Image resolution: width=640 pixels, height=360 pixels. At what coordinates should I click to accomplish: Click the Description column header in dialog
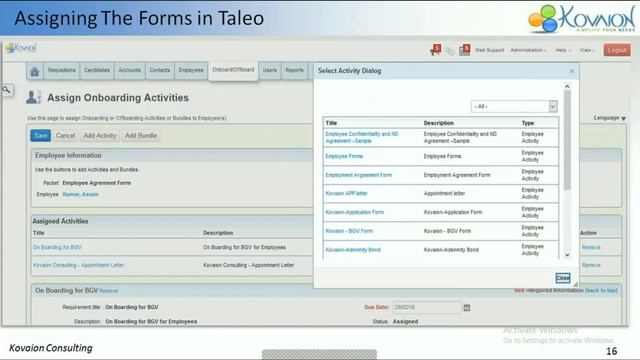(x=439, y=123)
